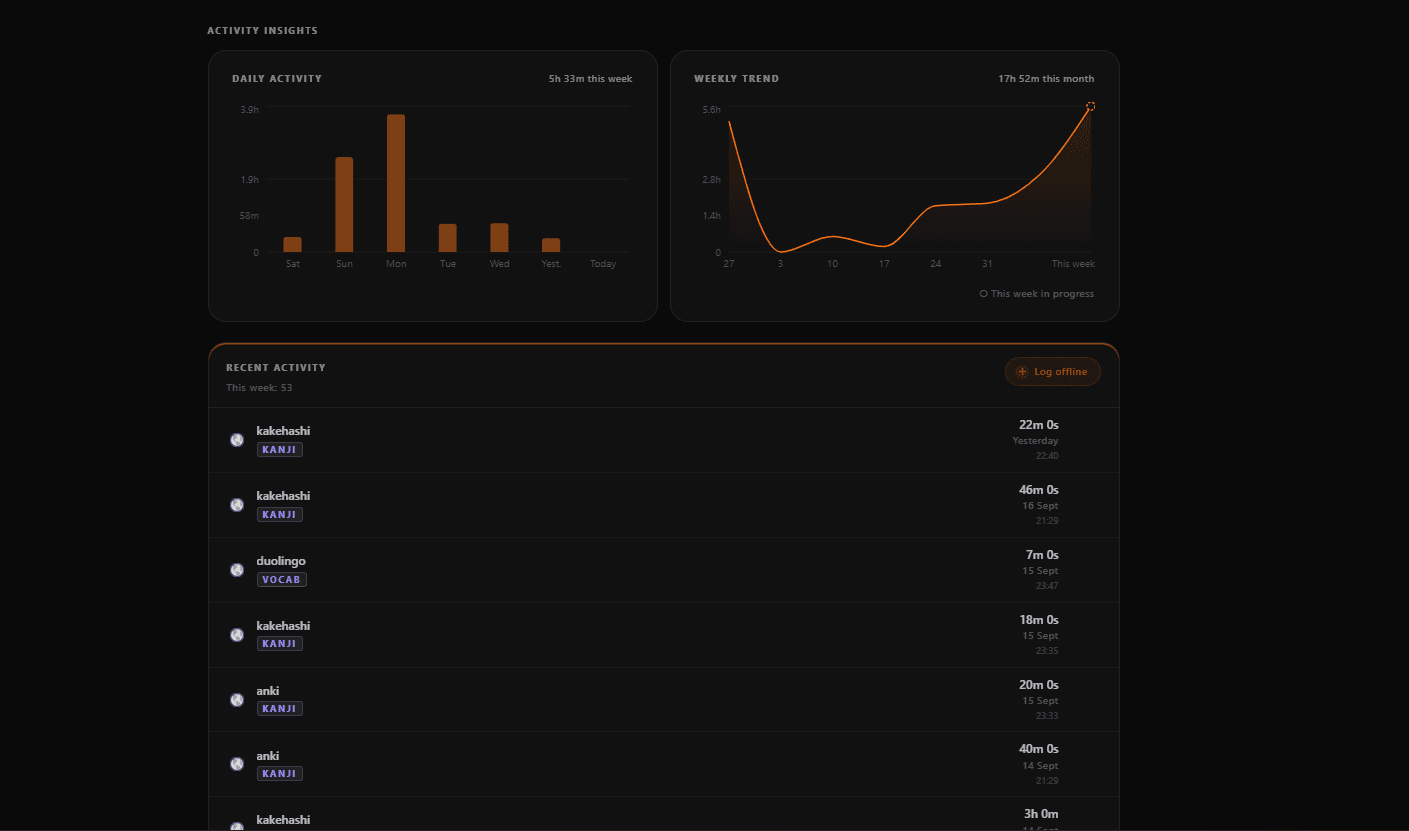1409x831 pixels.
Task: Click the Log offline button
Action: tap(1052, 372)
